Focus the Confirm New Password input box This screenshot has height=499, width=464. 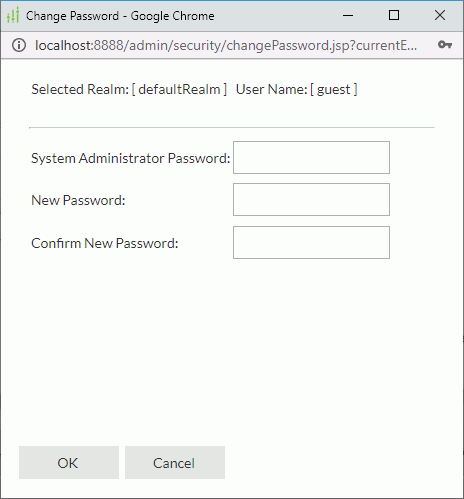pyautogui.click(x=311, y=242)
